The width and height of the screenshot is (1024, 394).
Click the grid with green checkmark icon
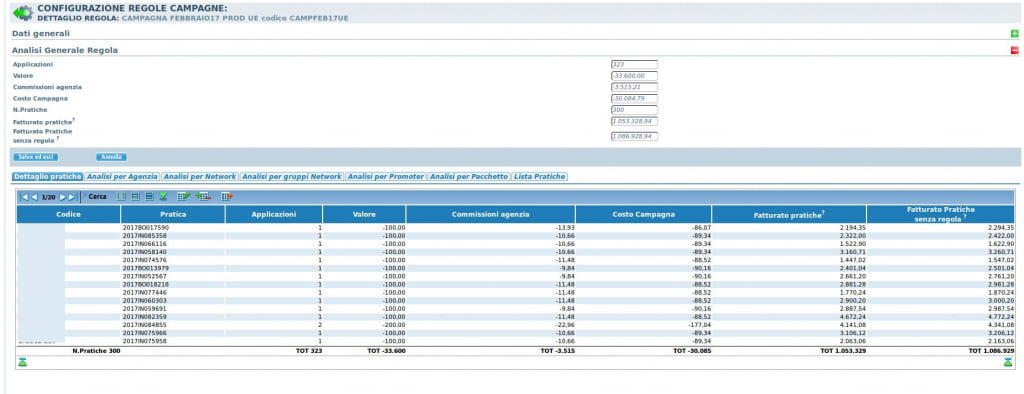184,196
